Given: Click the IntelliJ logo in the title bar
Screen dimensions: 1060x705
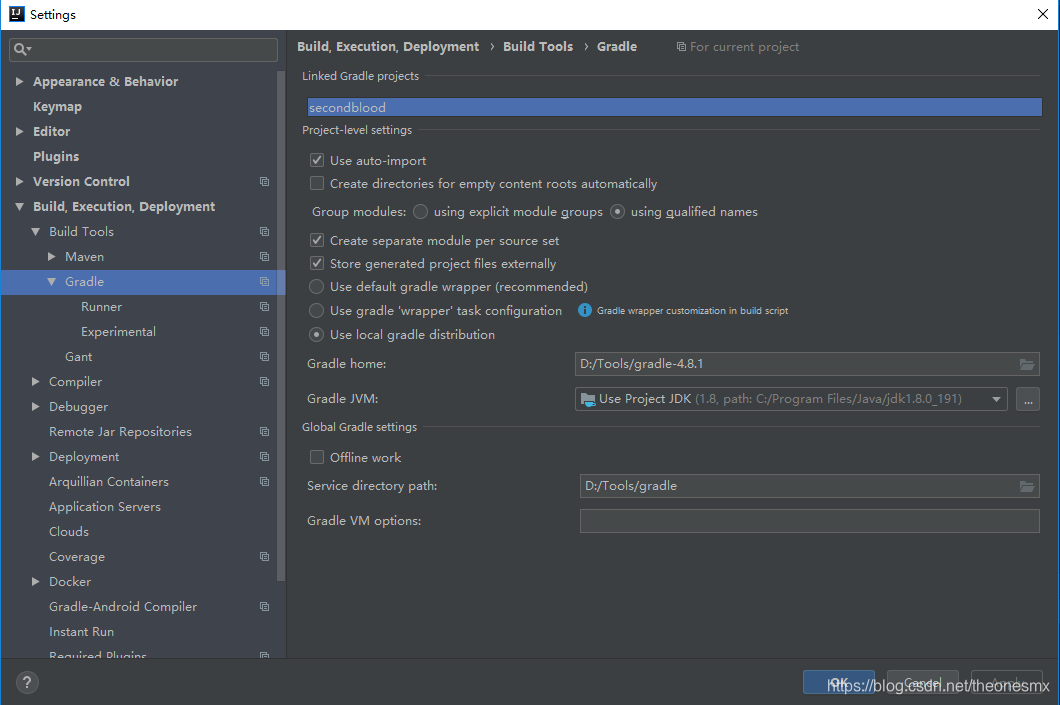Looking at the screenshot, I should [x=16, y=14].
